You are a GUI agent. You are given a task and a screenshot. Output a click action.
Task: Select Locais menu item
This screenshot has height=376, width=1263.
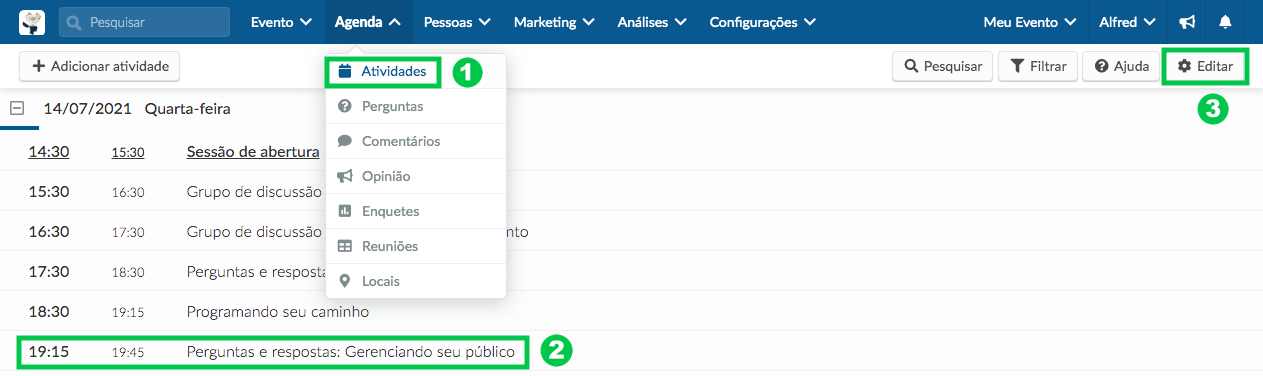416,281
